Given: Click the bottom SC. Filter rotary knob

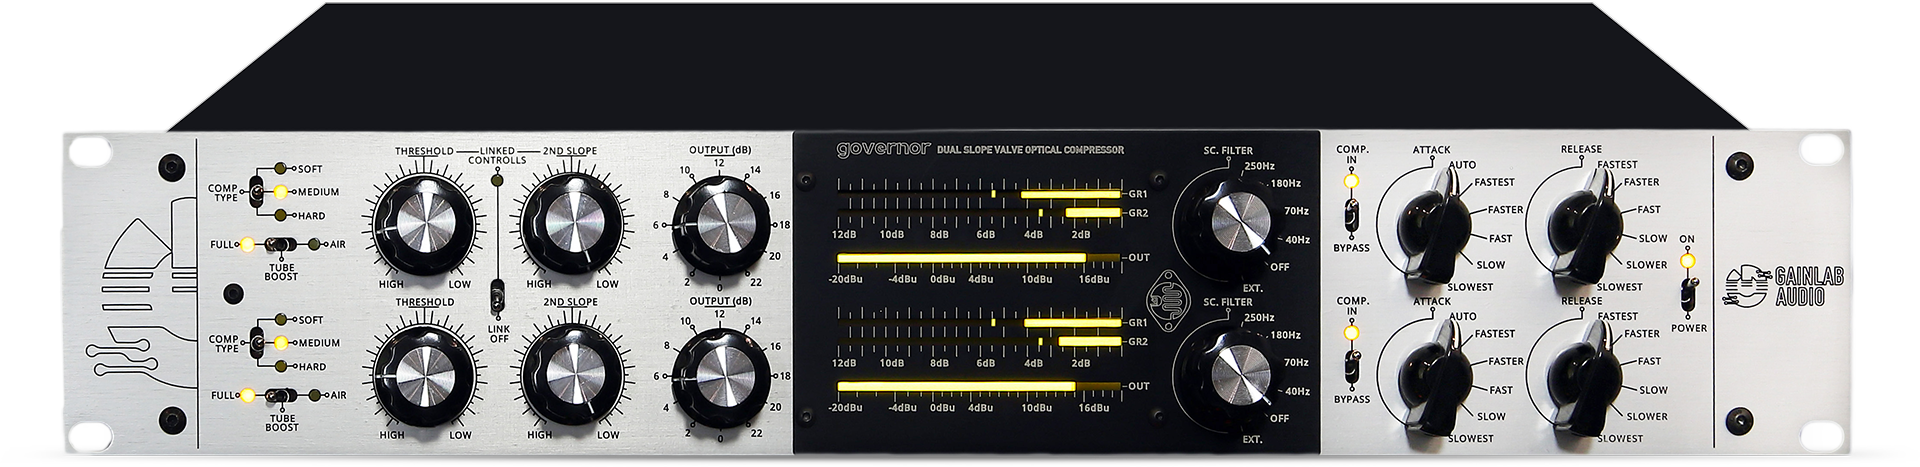Looking at the screenshot, I should 1225,375.
